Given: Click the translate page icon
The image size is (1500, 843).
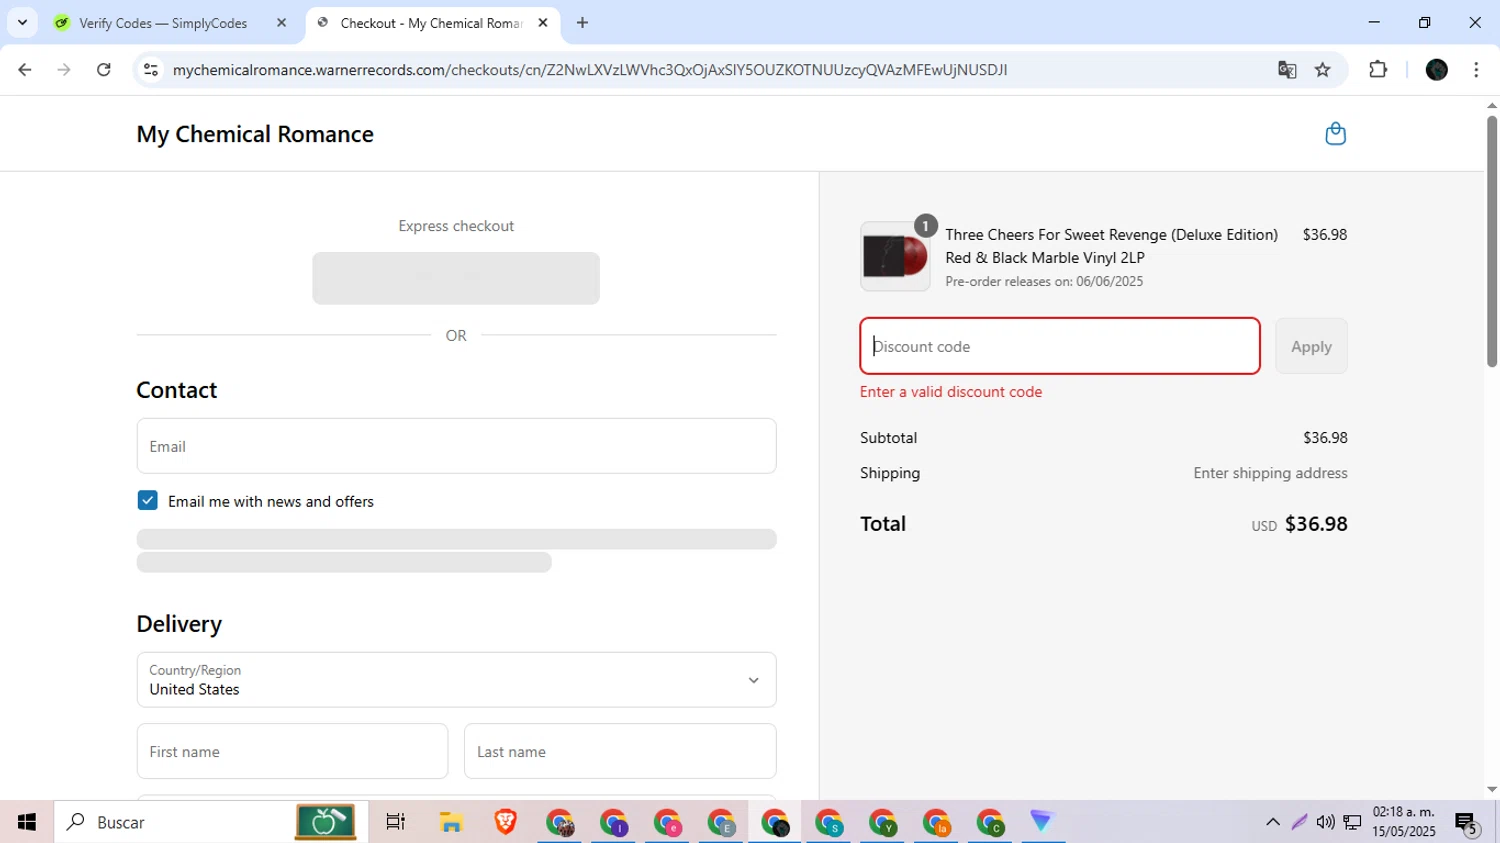Looking at the screenshot, I should (1287, 70).
